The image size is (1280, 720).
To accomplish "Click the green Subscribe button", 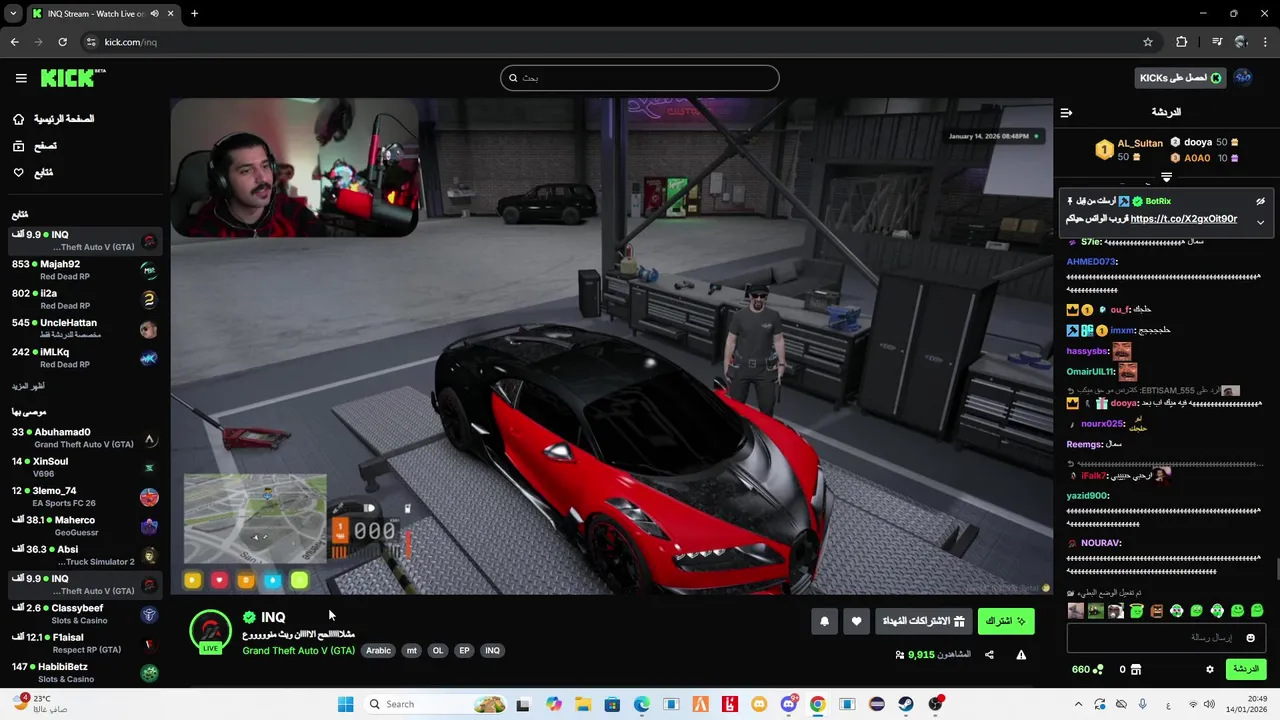I will pos(1006,621).
